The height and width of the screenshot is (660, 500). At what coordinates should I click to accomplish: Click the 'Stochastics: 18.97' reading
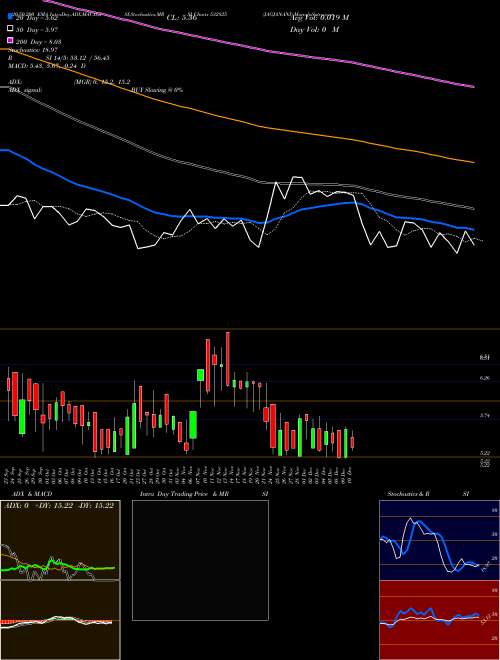tap(33, 50)
